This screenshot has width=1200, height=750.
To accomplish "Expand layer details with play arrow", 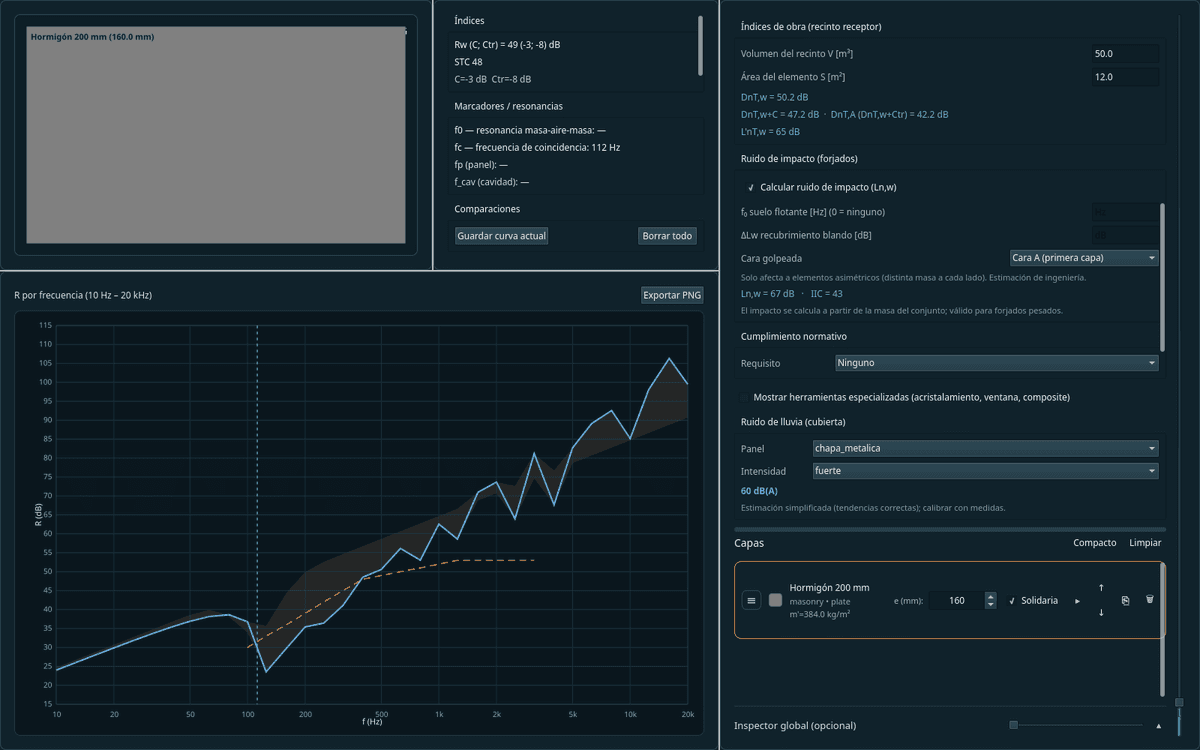I will 1077,601.
